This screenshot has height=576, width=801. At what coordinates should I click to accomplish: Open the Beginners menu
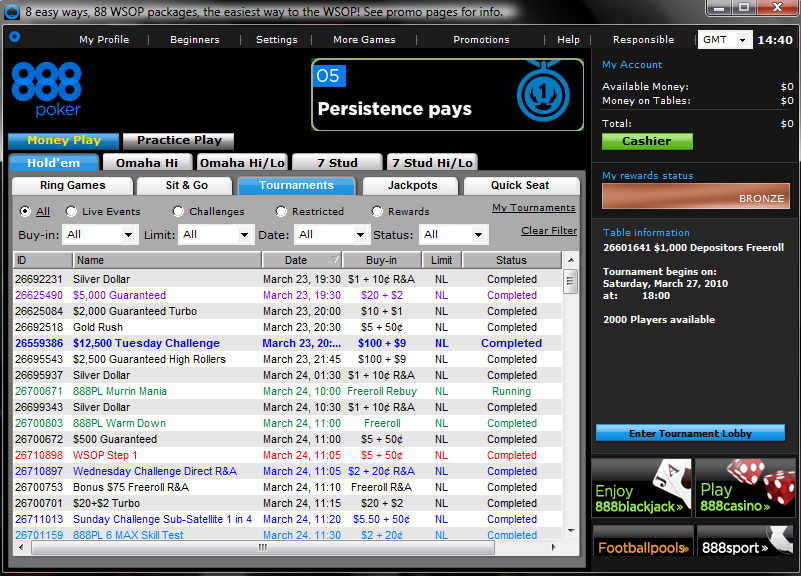point(195,39)
